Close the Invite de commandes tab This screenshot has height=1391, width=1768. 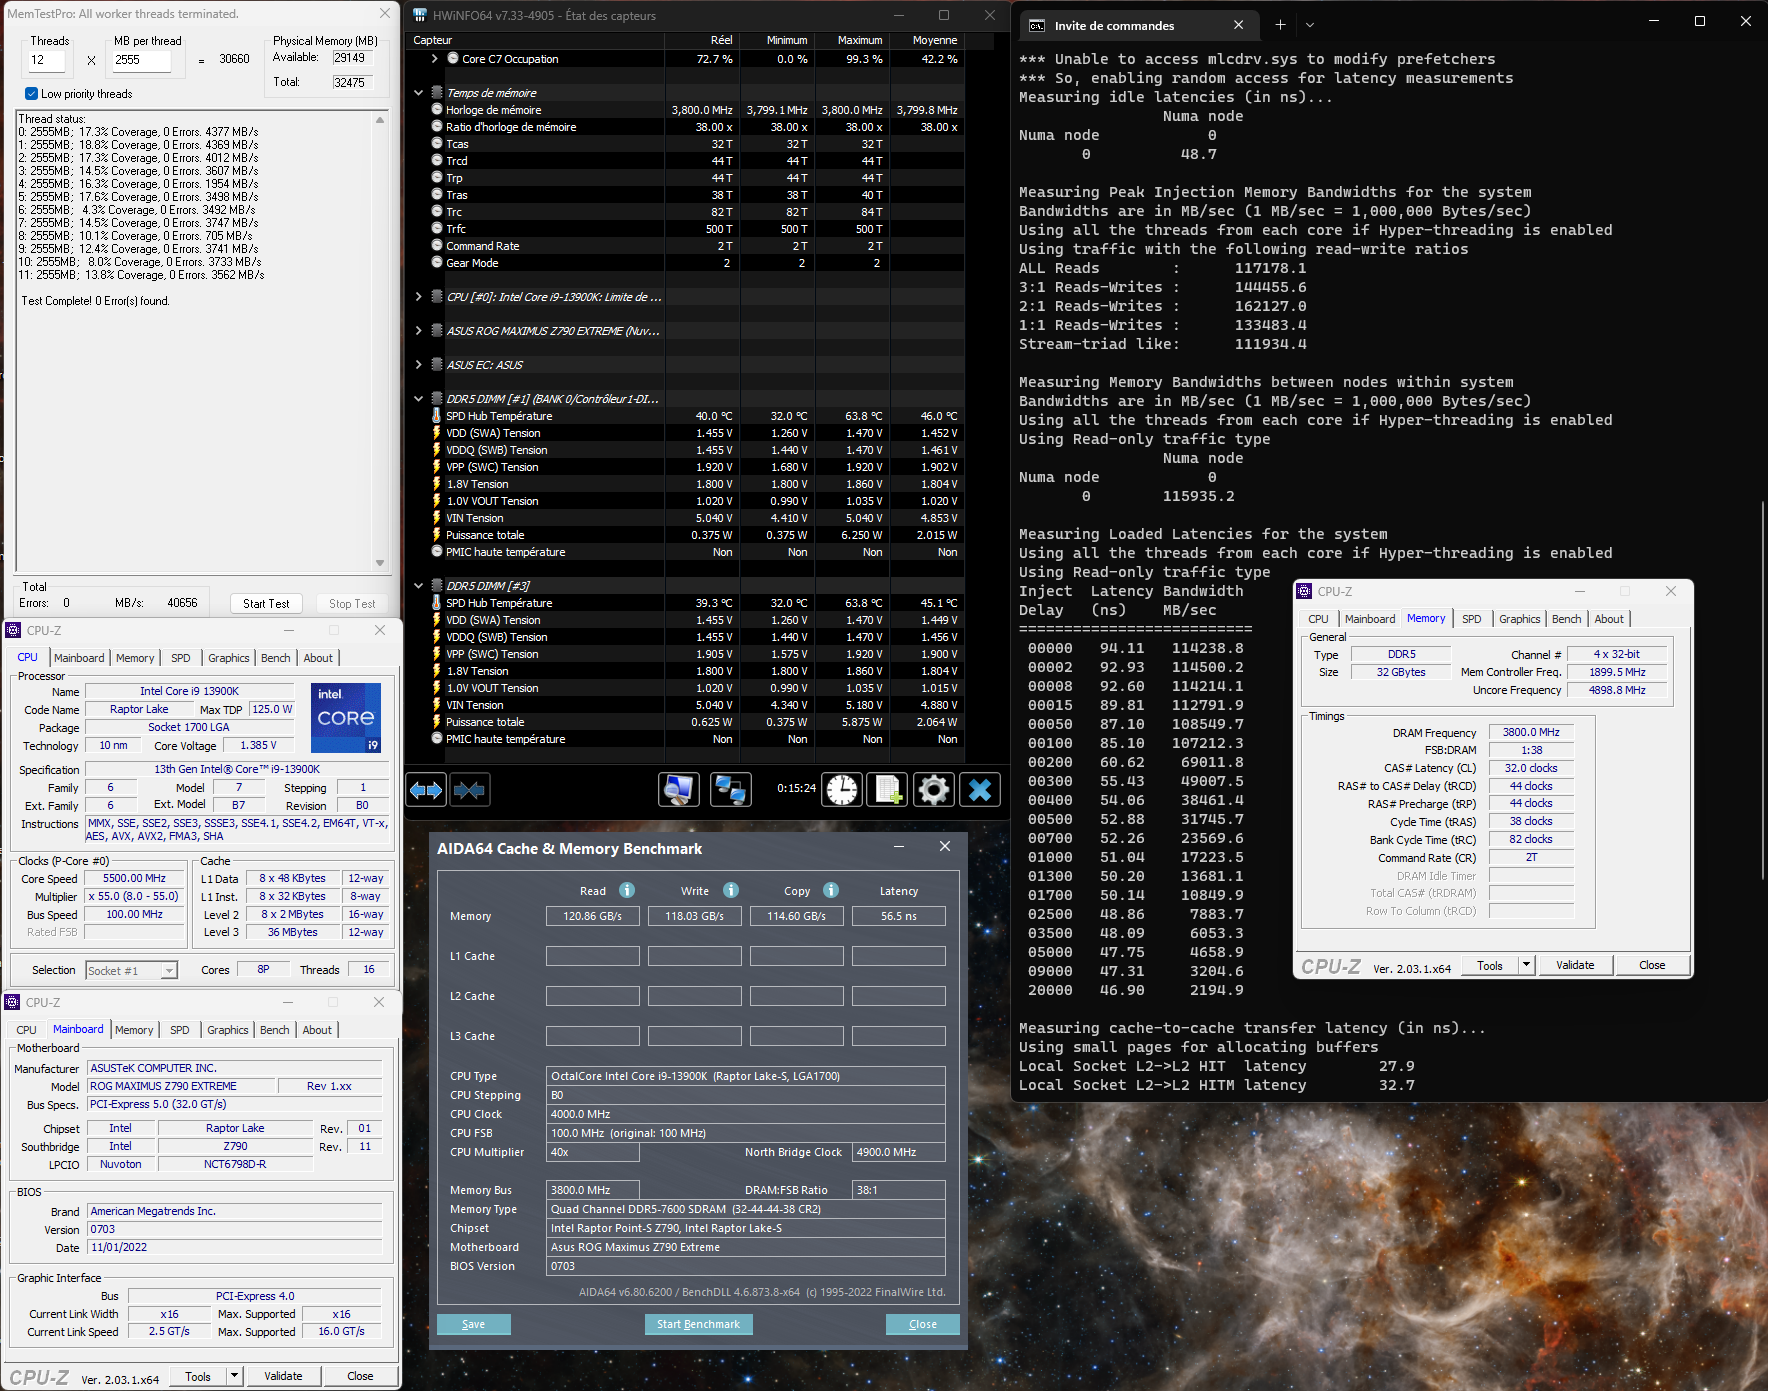[1239, 25]
